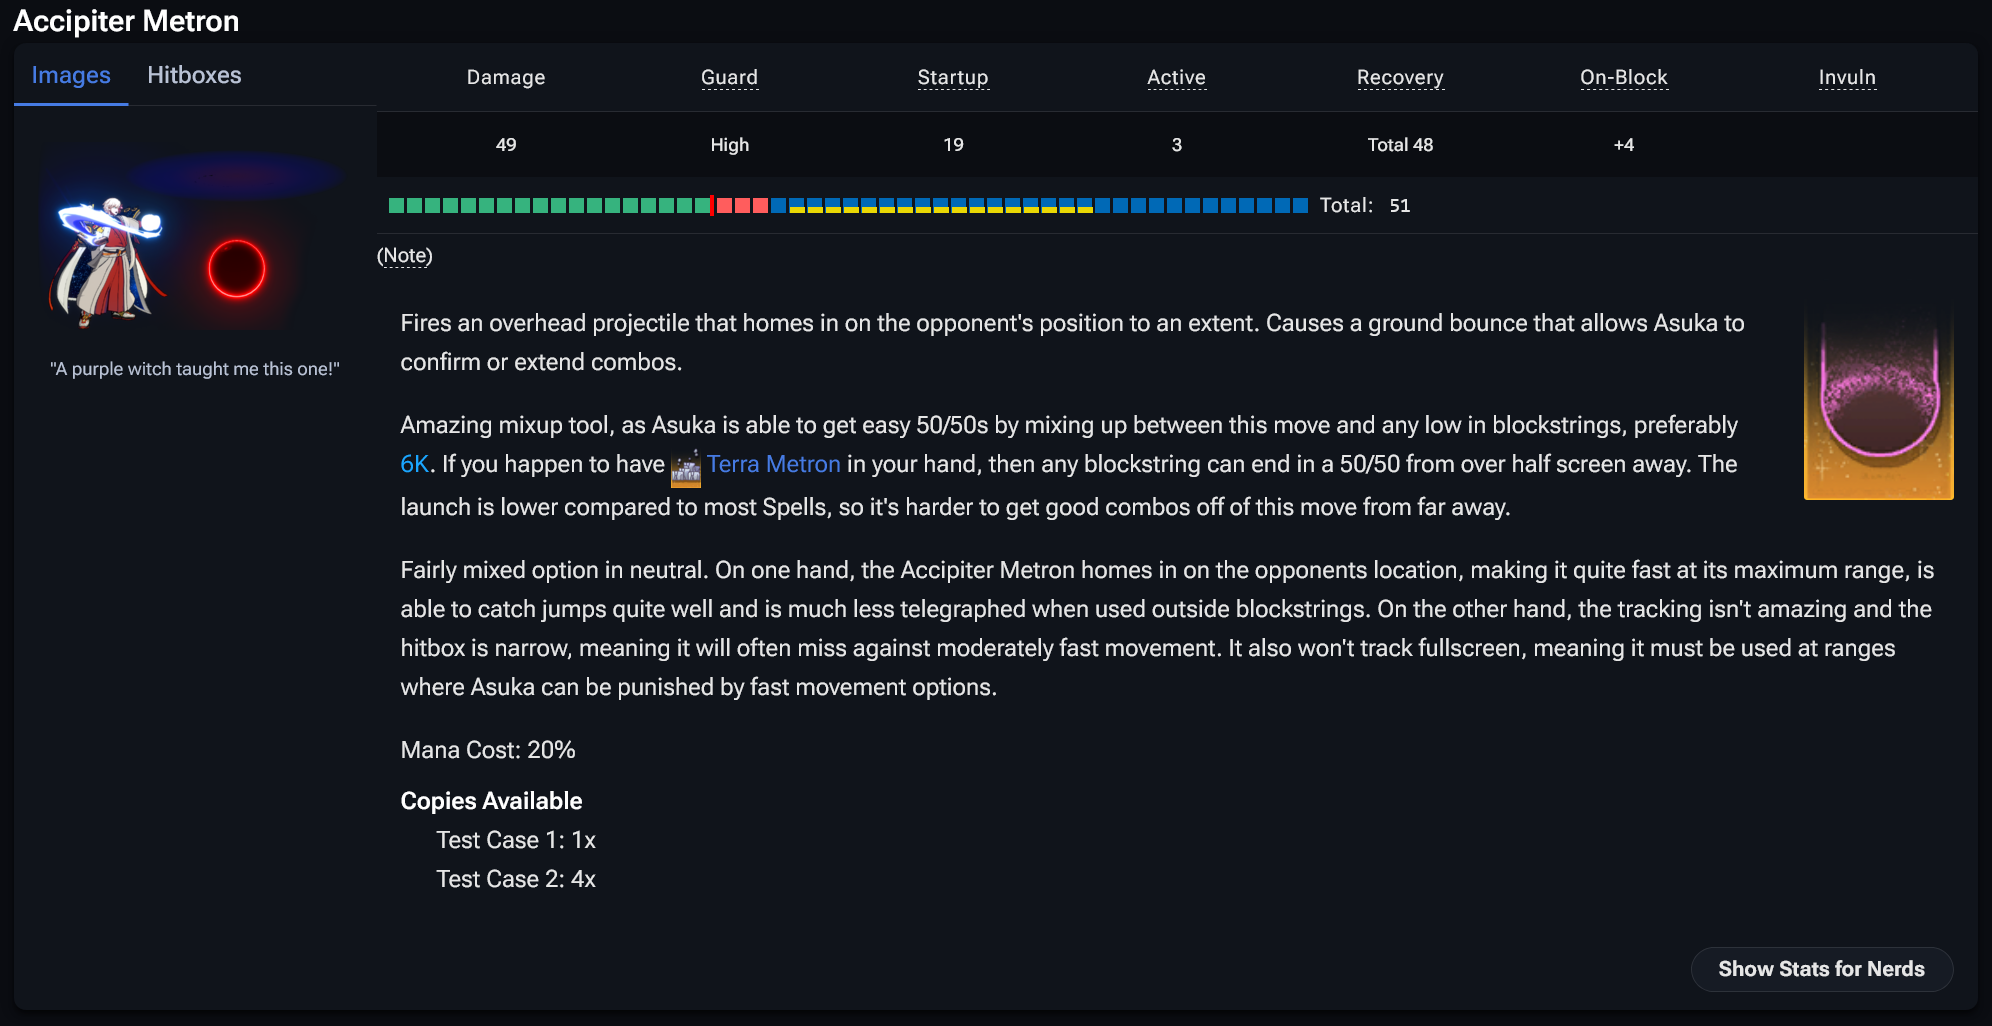
Task: Click the Terra Metron spell icon
Action: click(x=685, y=467)
